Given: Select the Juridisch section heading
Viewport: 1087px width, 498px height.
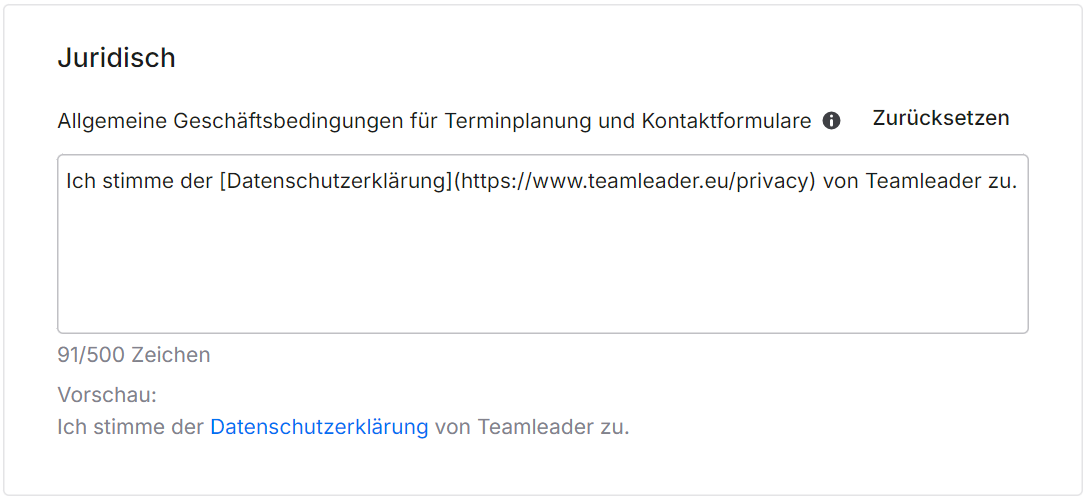Looking at the screenshot, I should 116,58.
